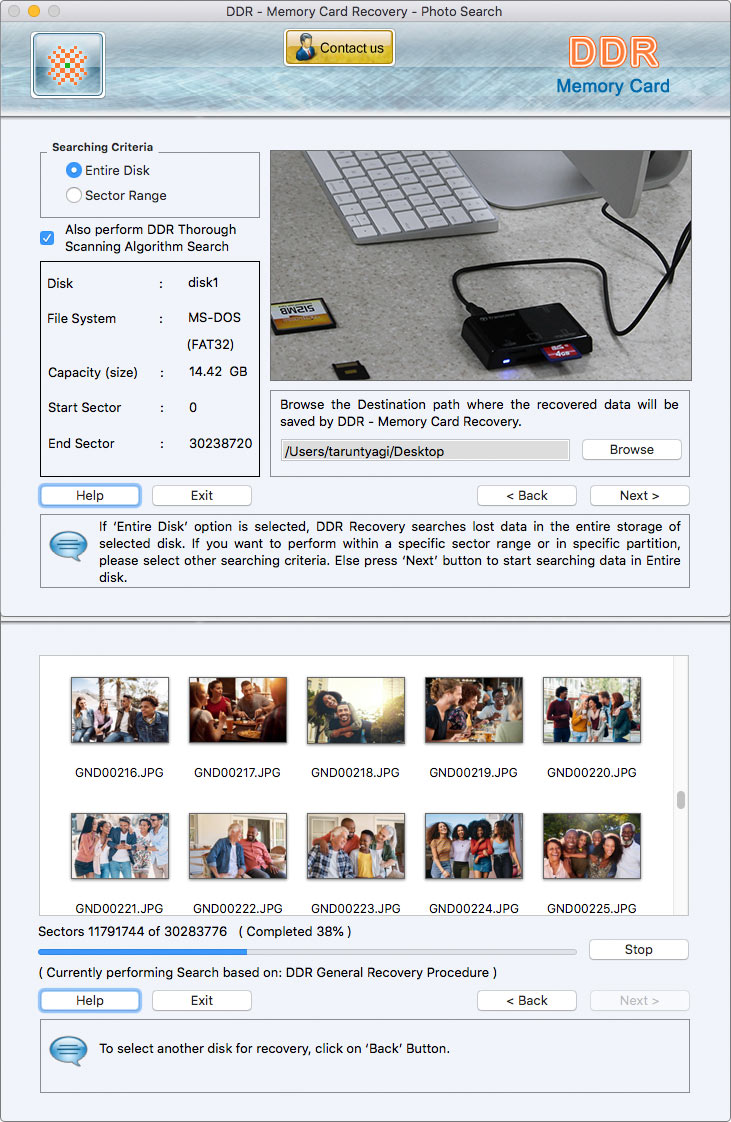Click the file name label GND00216.JPG
The width and height of the screenshot is (731, 1122).
pos(119,773)
